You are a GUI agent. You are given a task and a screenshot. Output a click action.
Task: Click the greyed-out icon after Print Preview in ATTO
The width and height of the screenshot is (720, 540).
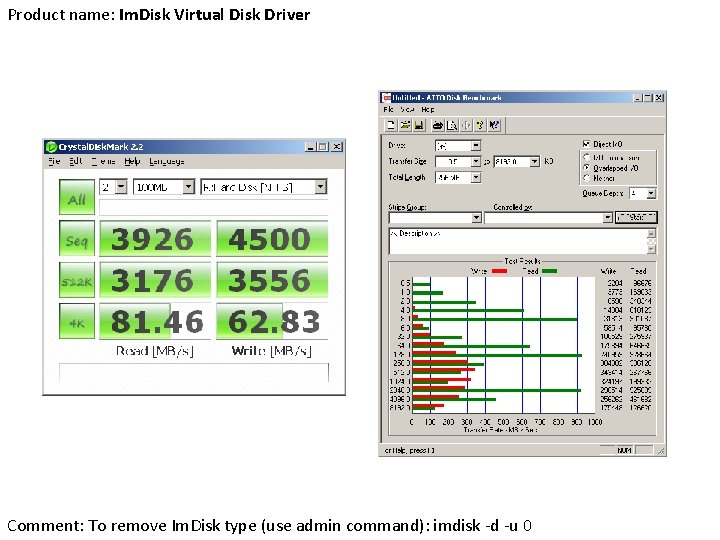tap(466, 125)
